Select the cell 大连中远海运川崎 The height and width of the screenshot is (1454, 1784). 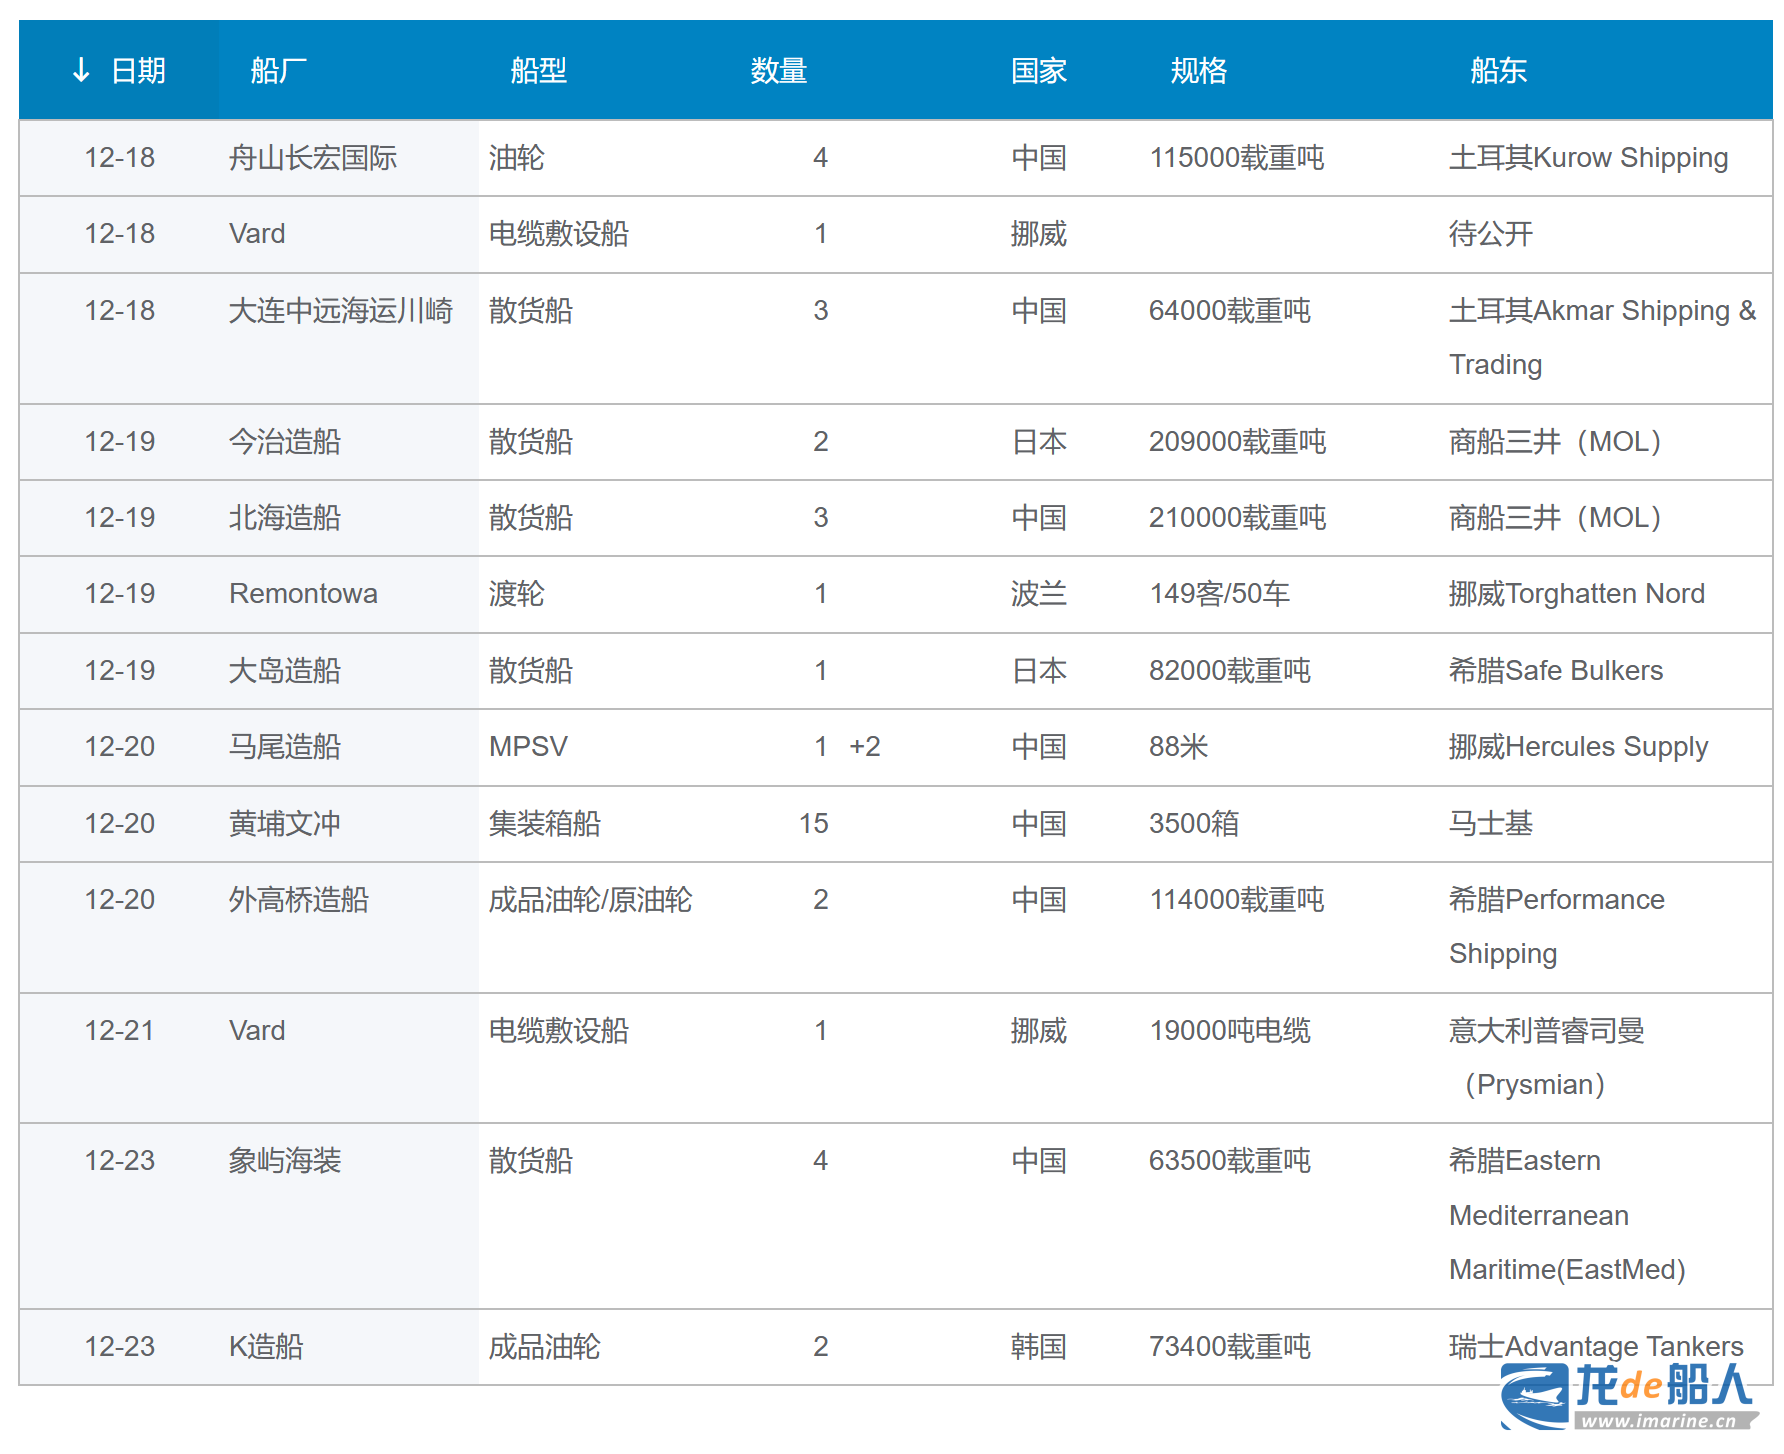point(341,311)
